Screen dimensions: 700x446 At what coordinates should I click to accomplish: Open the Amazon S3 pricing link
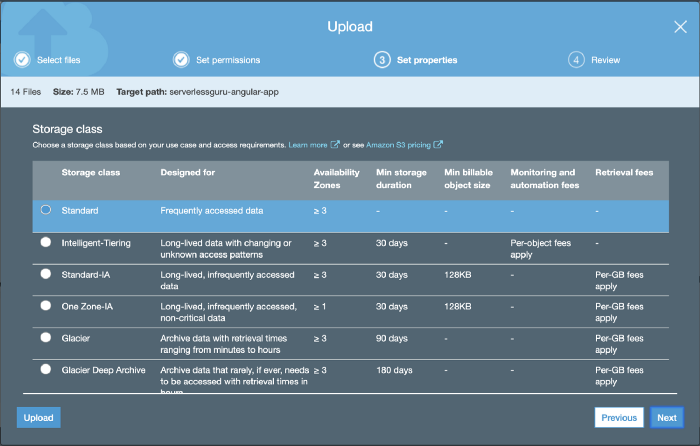coord(398,145)
